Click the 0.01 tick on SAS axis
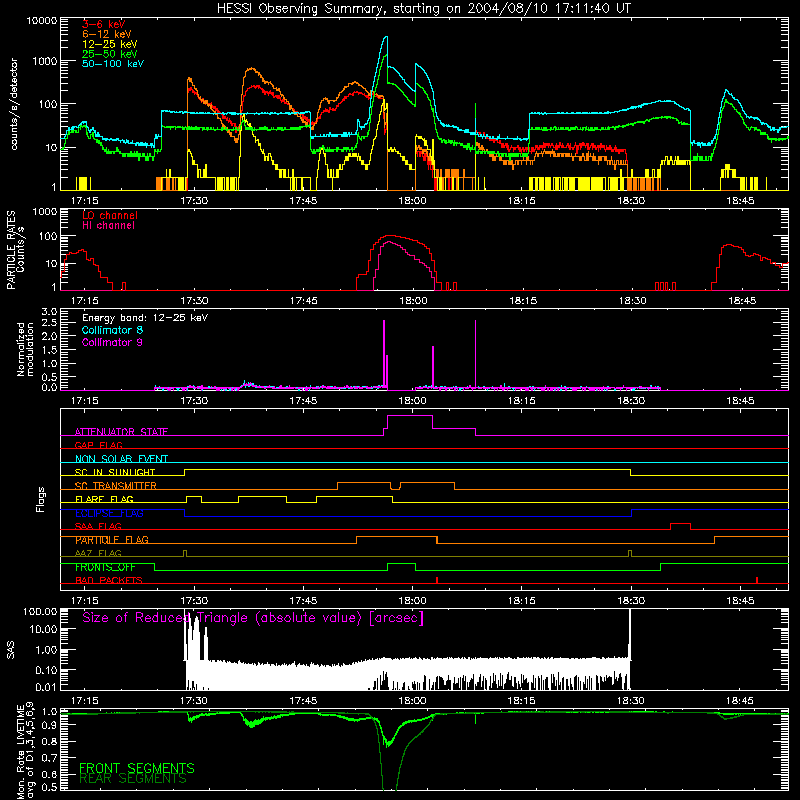This screenshot has height=800, width=800. (x=46, y=687)
